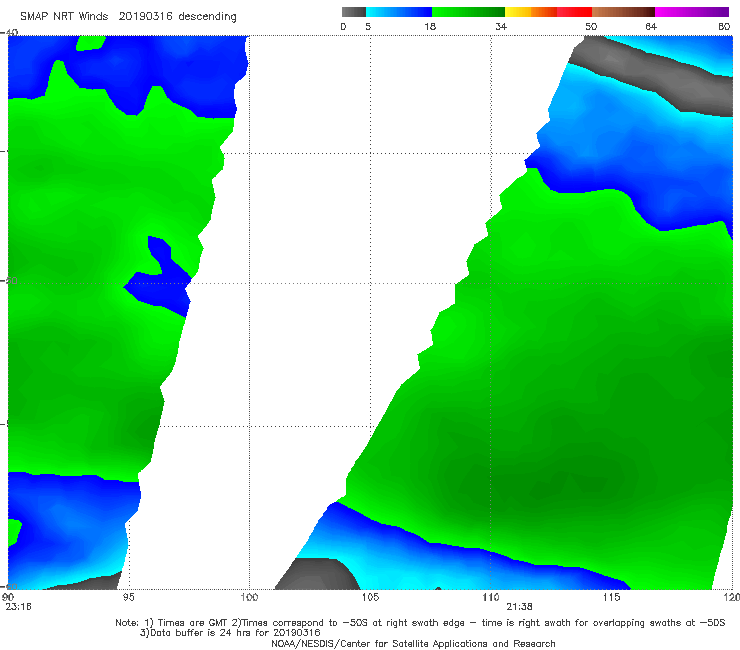Screen dimensions: 740x650
Task: Click the brown 50–64 color bar segment
Action: tap(623, 12)
